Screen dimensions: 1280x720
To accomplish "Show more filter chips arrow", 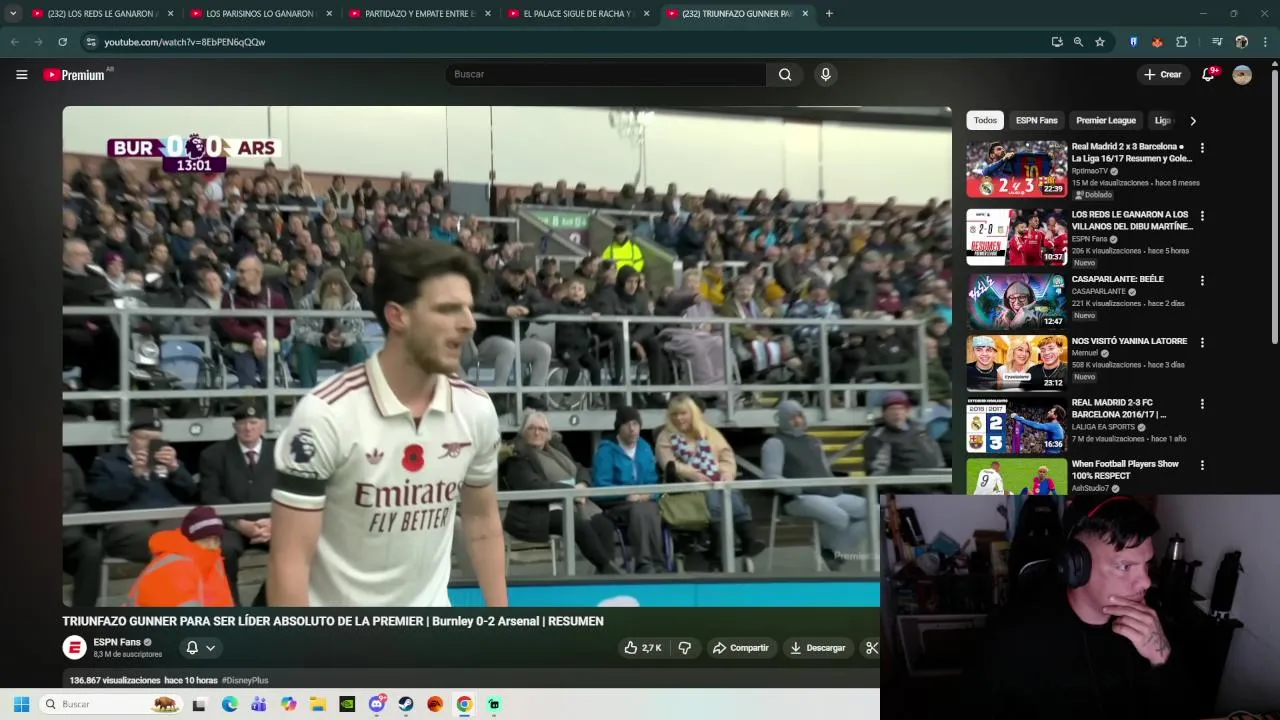I will pyautogui.click(x=1192, y=121).
